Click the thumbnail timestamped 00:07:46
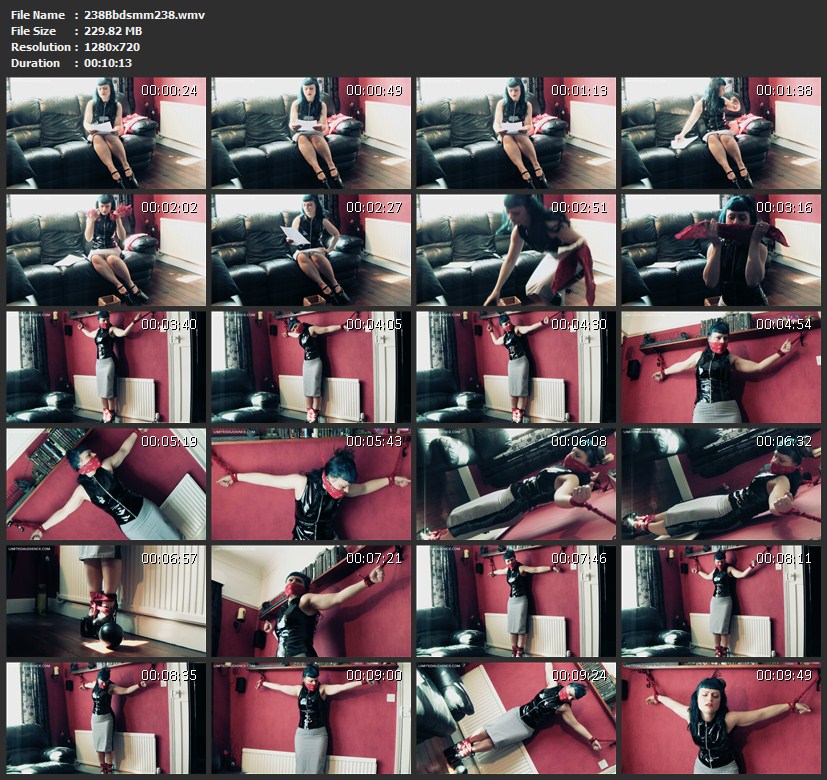 tap(516, 601)
